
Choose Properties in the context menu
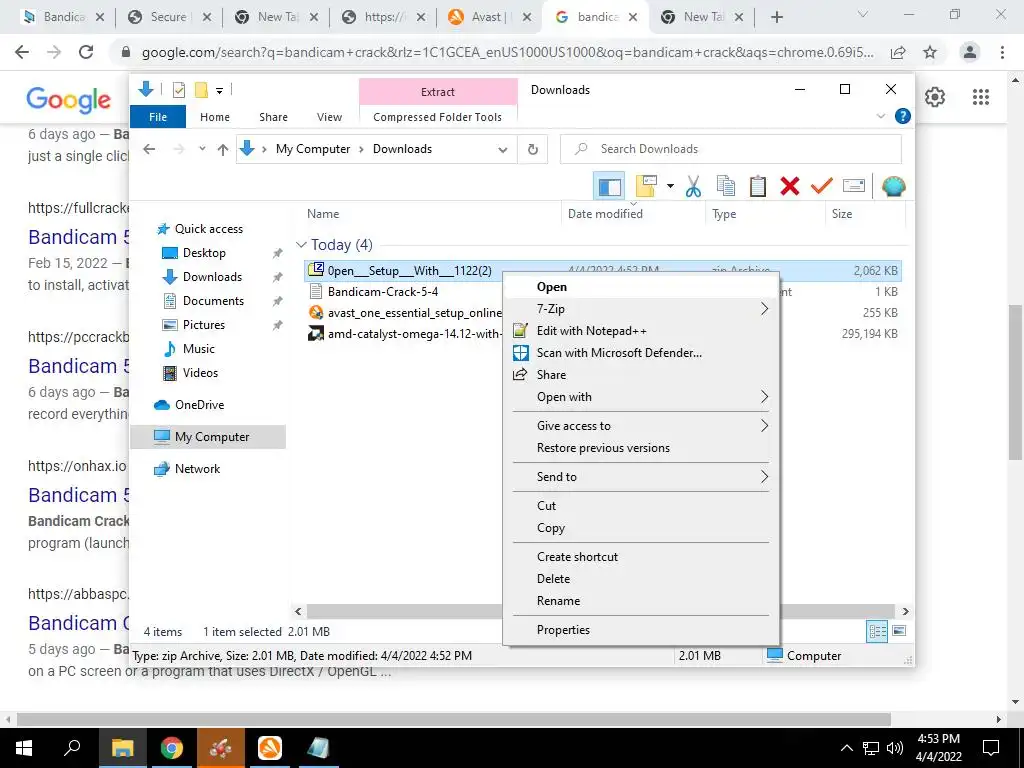[641, 630]
